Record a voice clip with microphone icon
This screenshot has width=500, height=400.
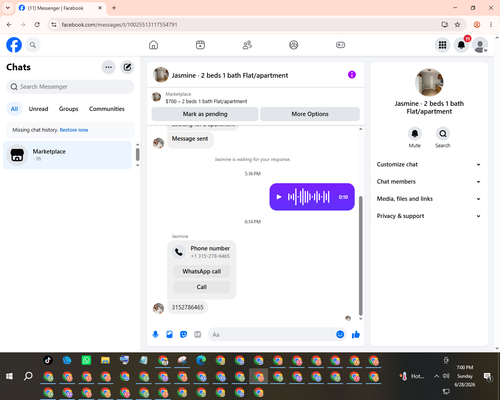pos(155,334)
